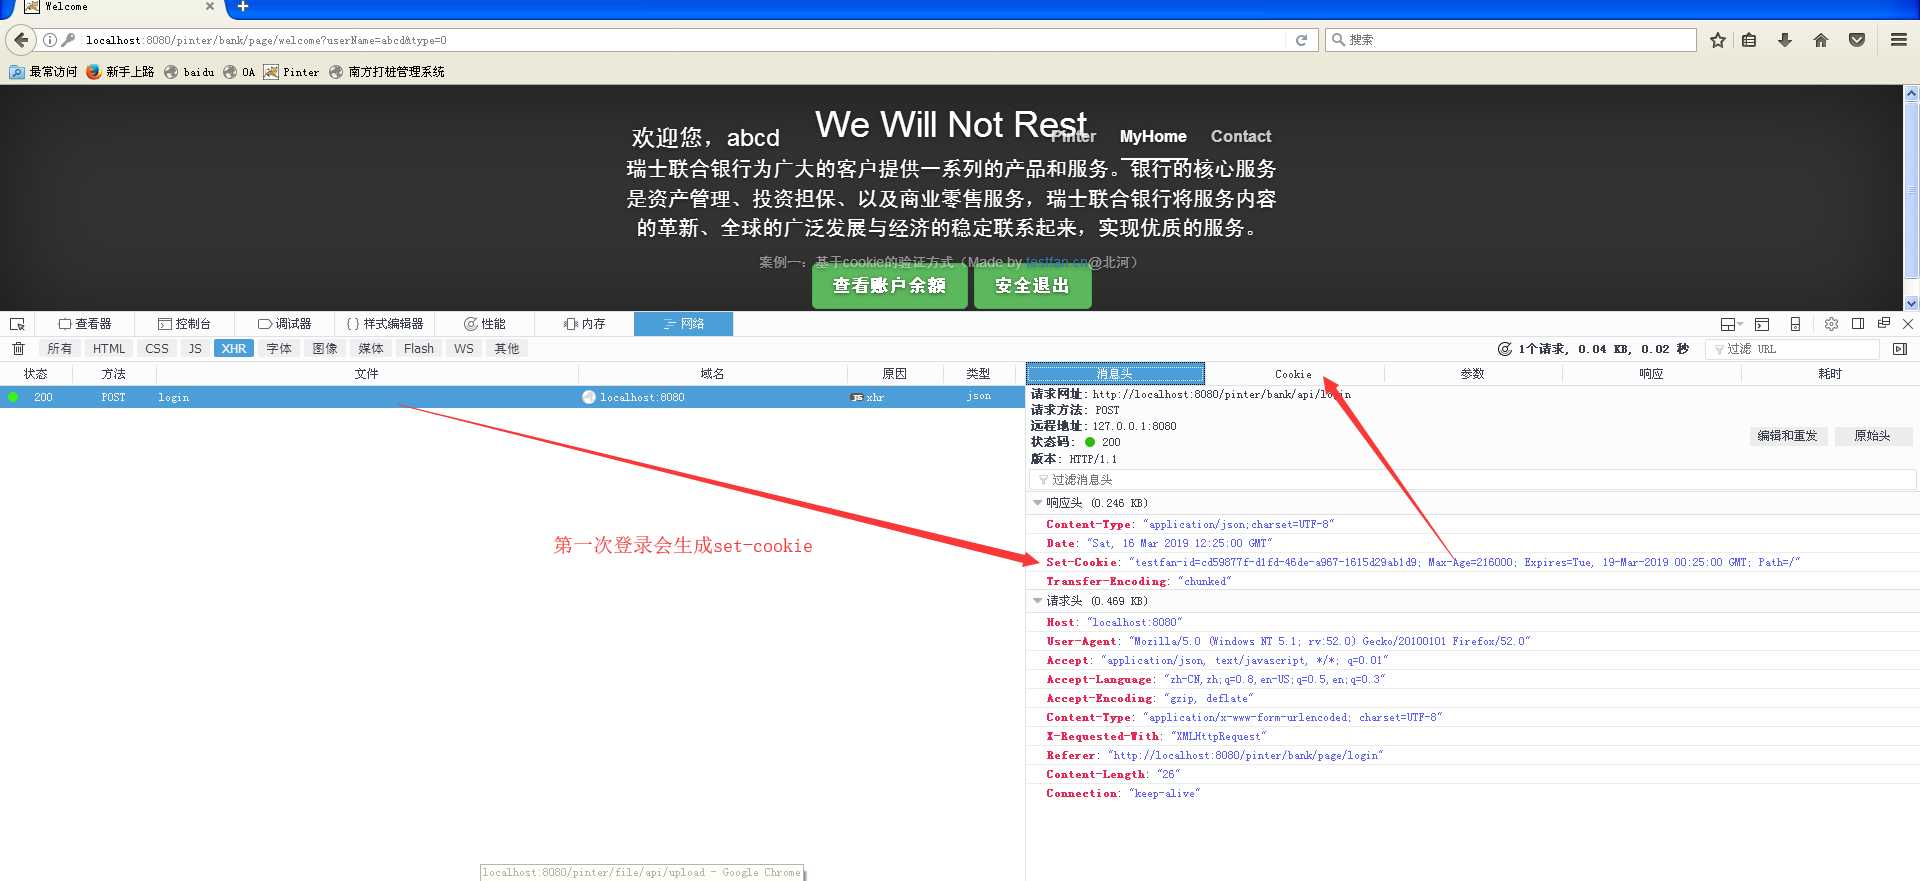Enable responsive design mode icon
1920x881 pixels.
tap(1795, 324)
